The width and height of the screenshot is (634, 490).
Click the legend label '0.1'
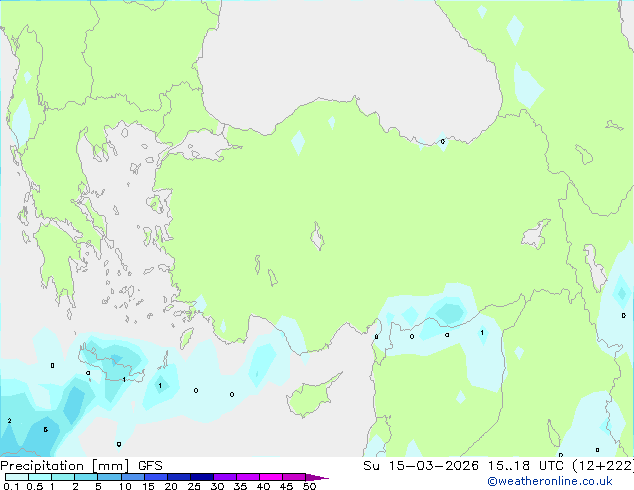coord(11,486)
